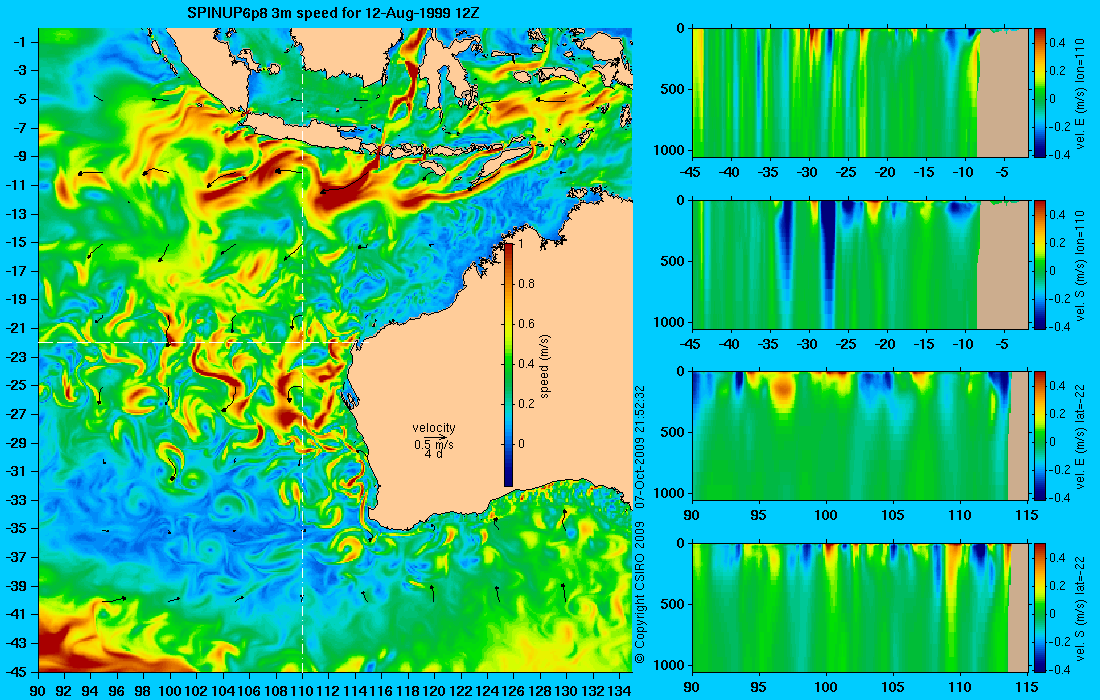Image resolution: width=1100 pixels, height=700 pixels.
Task: Open the vel. S lat=-22 section plot
Action: coord(860,607)
